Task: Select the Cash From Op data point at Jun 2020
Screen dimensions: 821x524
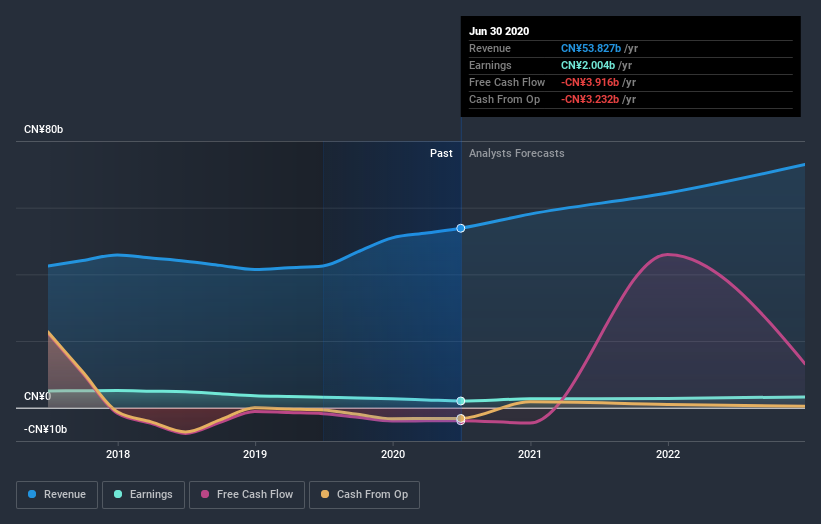Action: tap(461, 418)
